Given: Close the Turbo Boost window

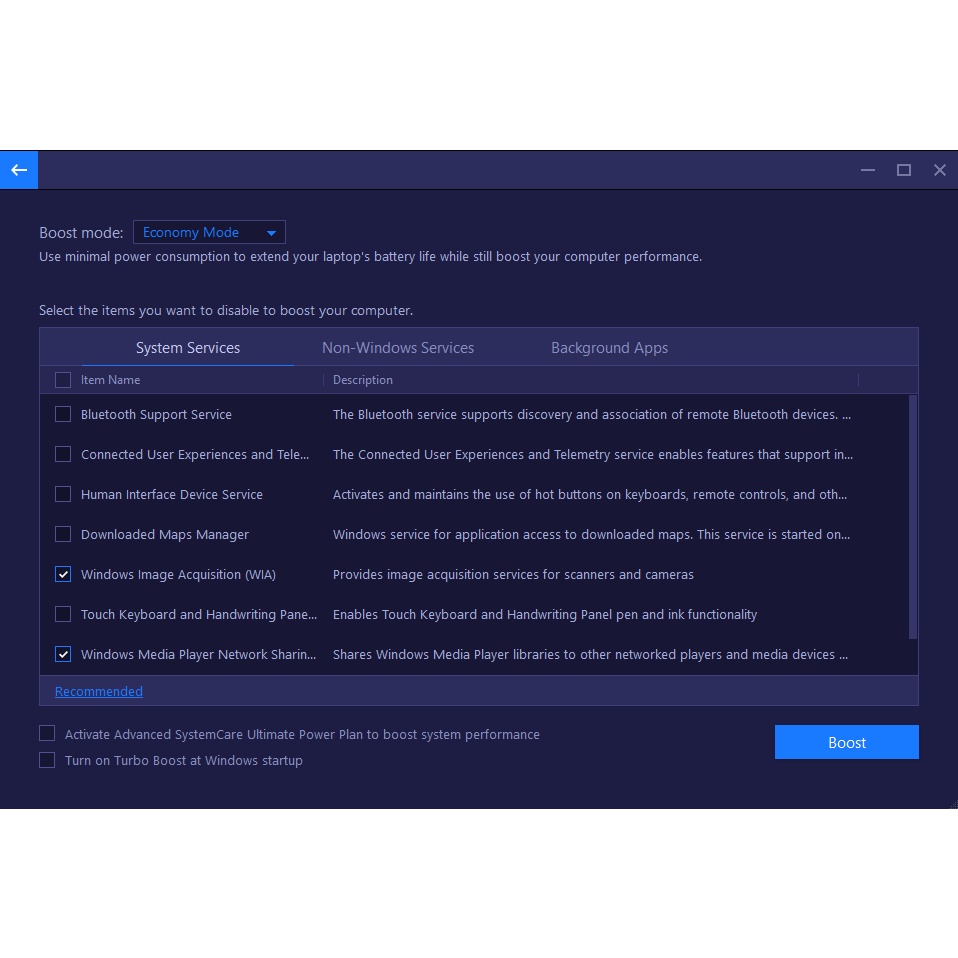Looking at the screenshot, I should (x=940, y=170).
